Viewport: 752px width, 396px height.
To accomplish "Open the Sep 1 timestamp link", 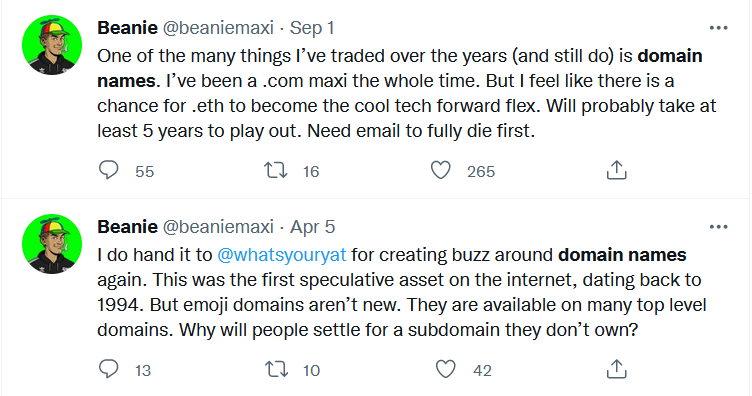I will pyautogui.click(x=312, y=28).
